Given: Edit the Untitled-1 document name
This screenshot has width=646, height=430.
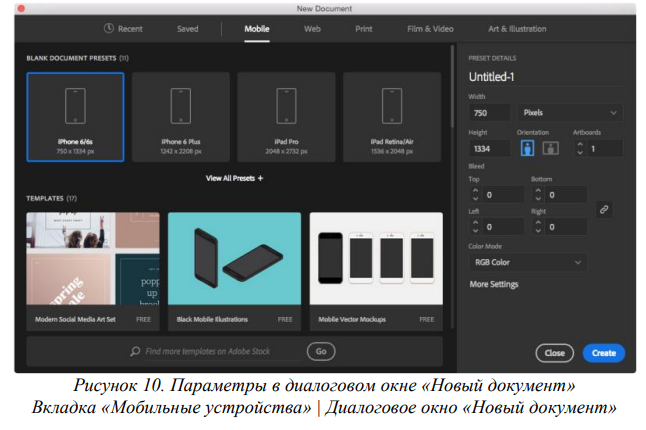Looking at the screenshot, I should click(x=545, y=77).
